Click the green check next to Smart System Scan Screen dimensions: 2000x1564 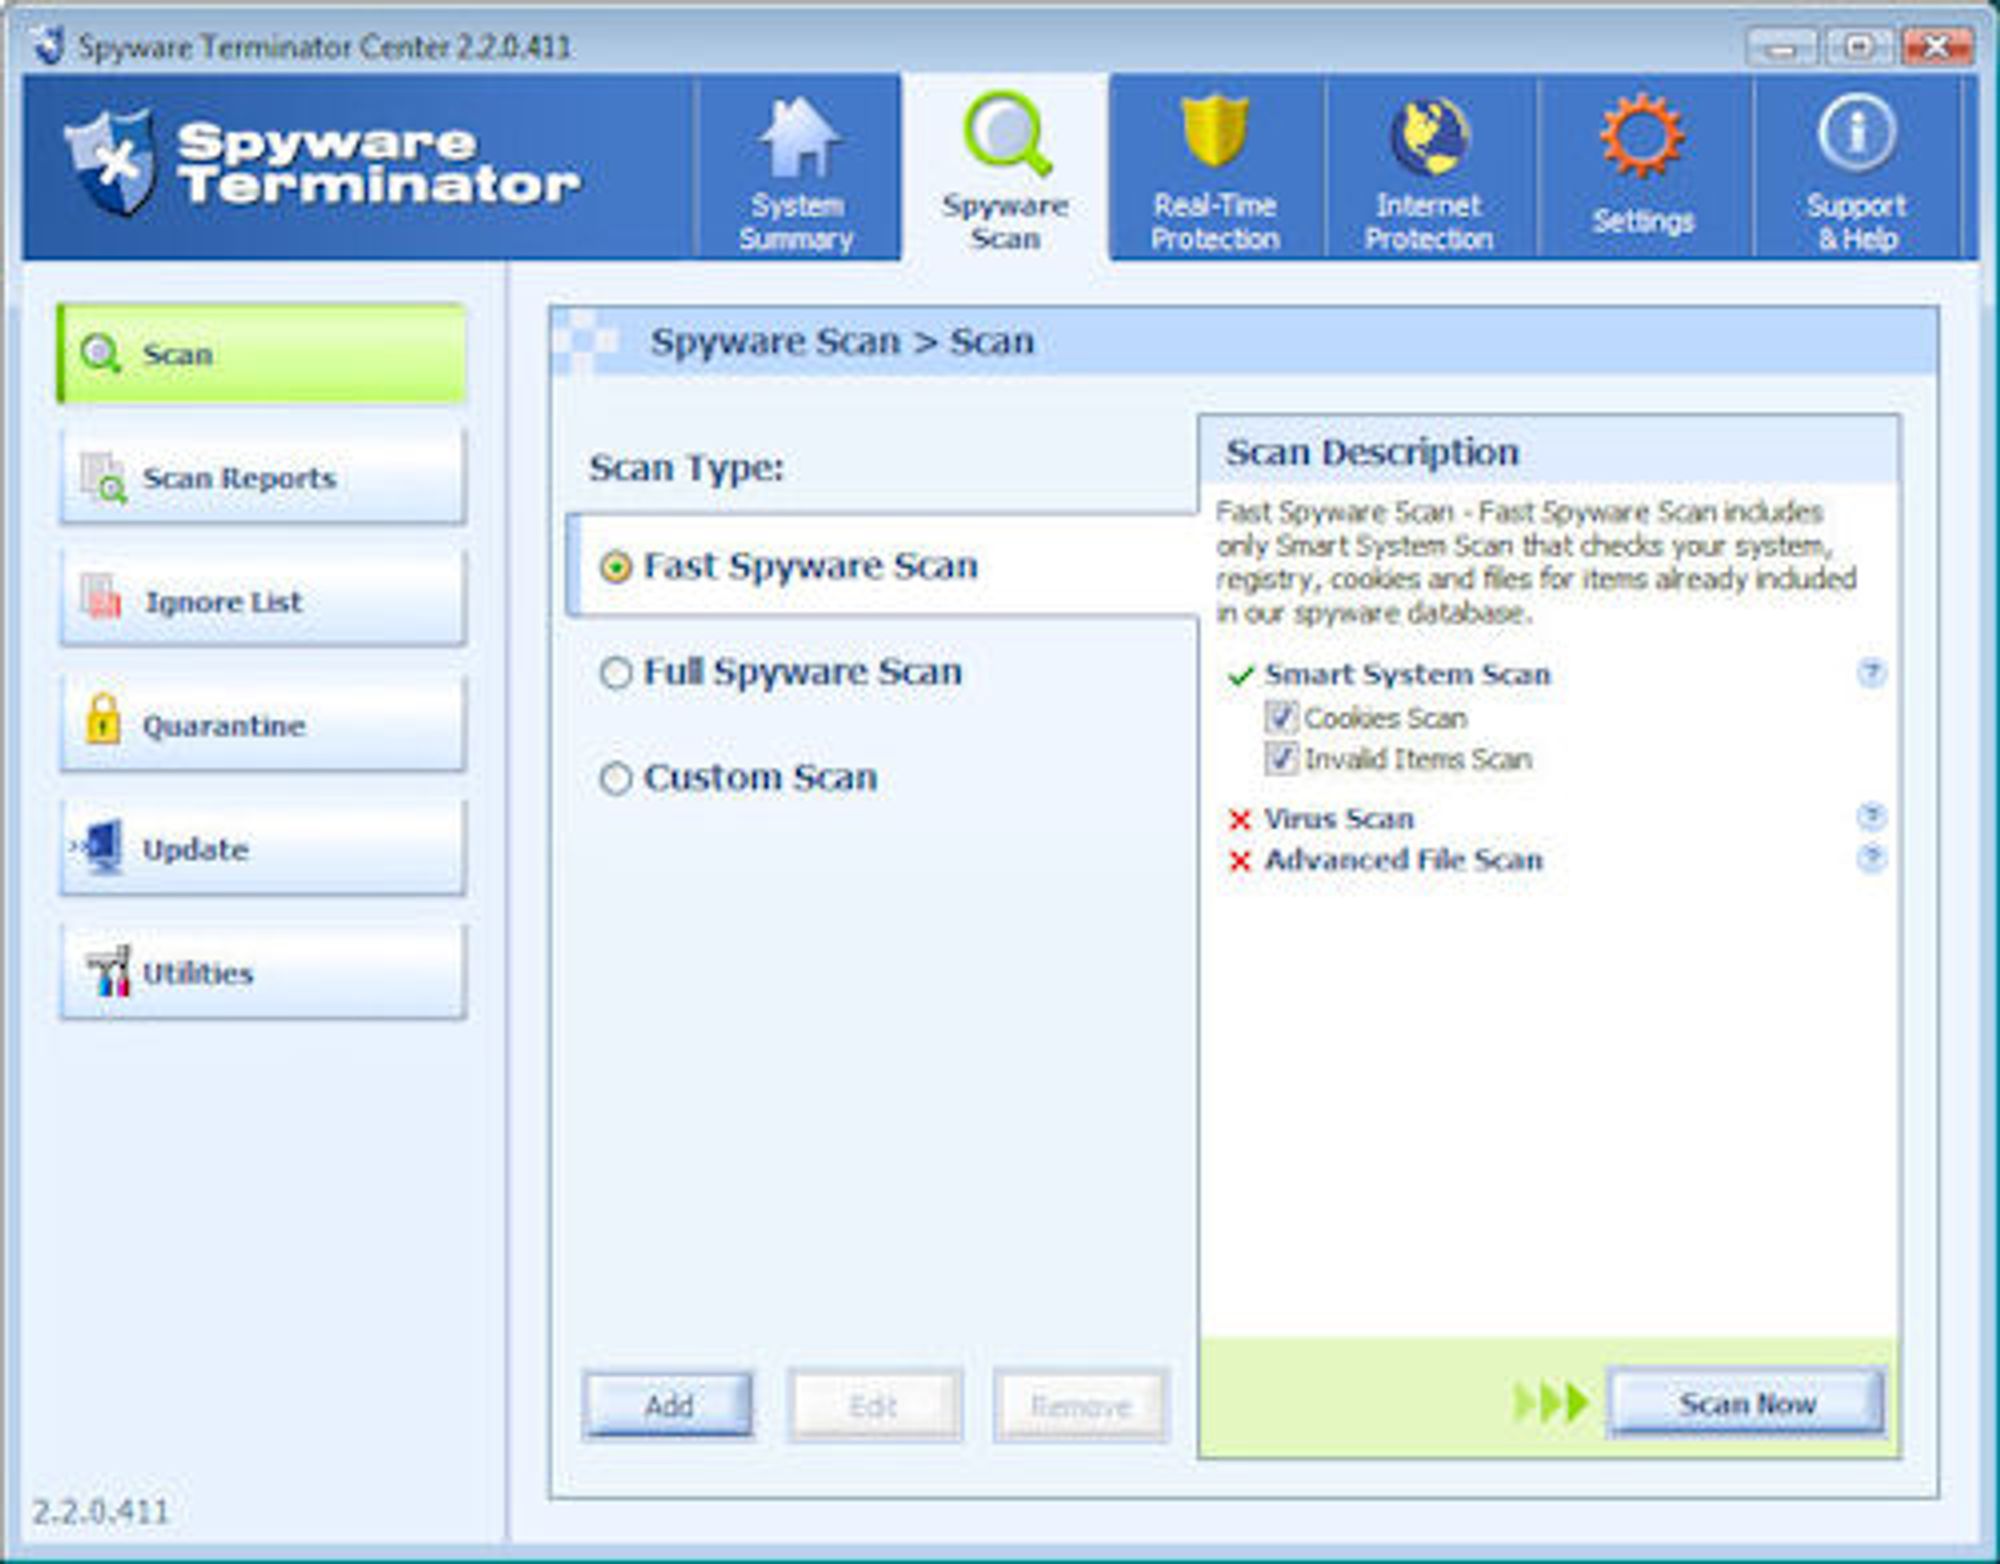(1240, 676)
